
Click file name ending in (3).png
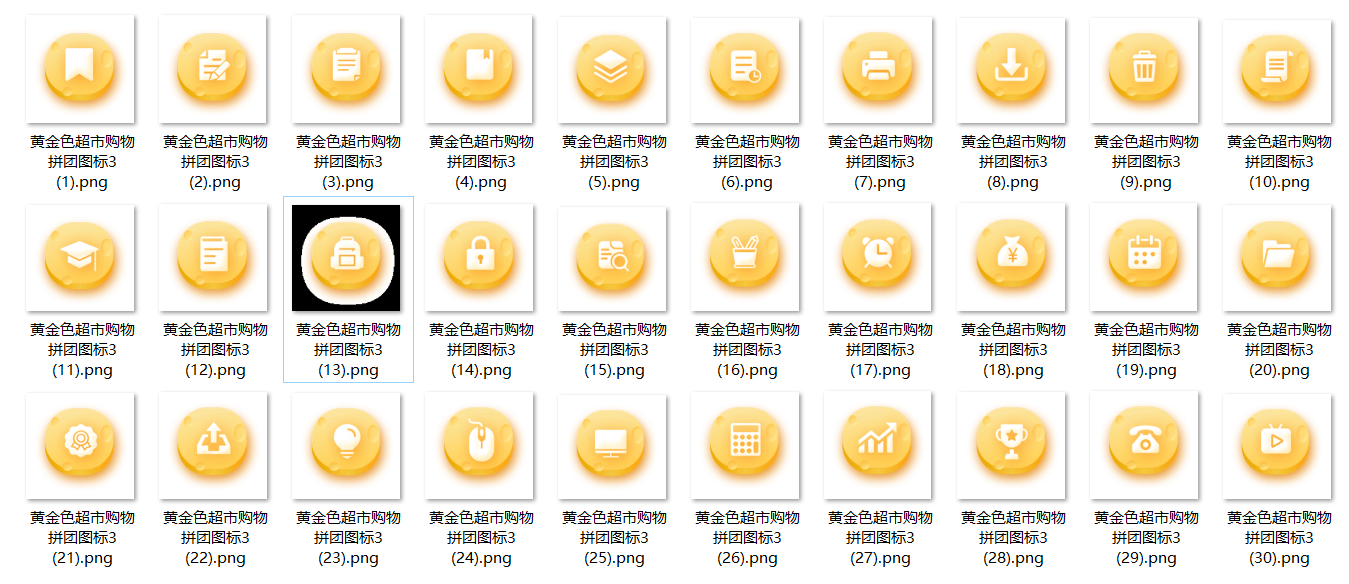tap(346, 162)
